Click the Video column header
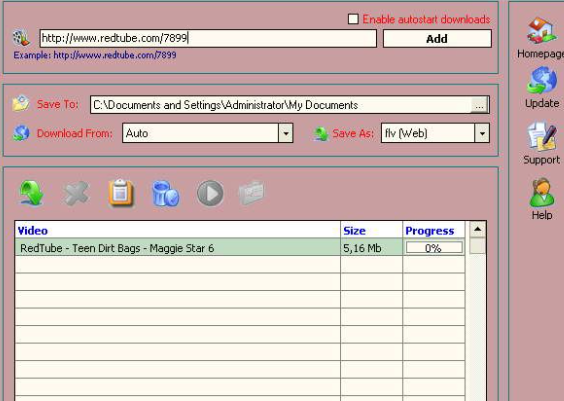This screenshot has width=564, height=401. [x=178, y=230]
